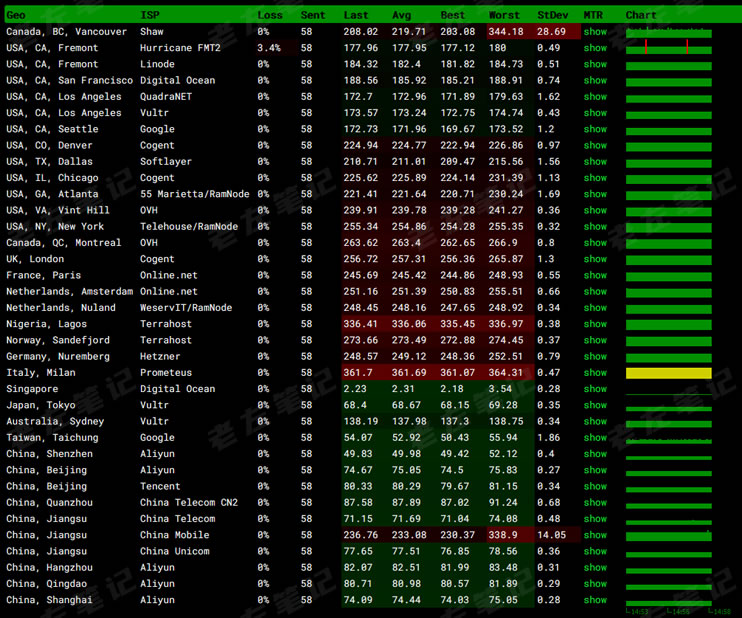Image resolution: width=742 pixels, height=618 pixels.
Task: Click show for Taiwan Taichung Google
Action: point(595,438)
